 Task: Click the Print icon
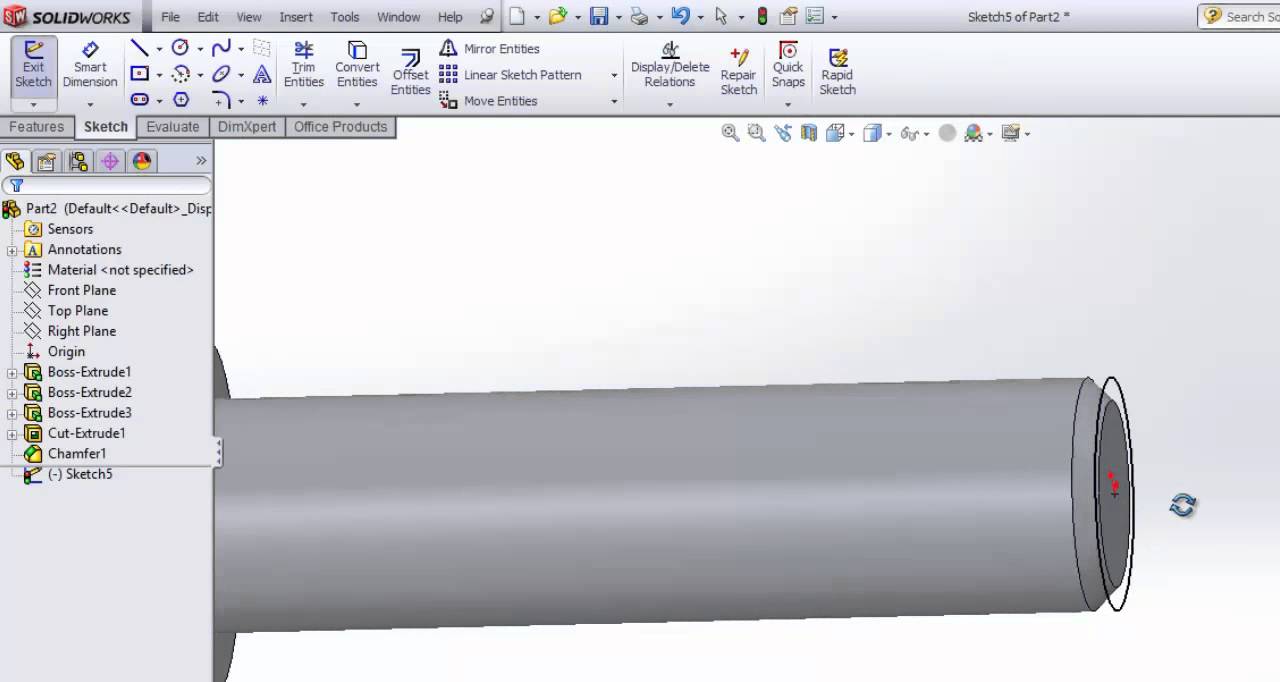(x=639, y=16)
